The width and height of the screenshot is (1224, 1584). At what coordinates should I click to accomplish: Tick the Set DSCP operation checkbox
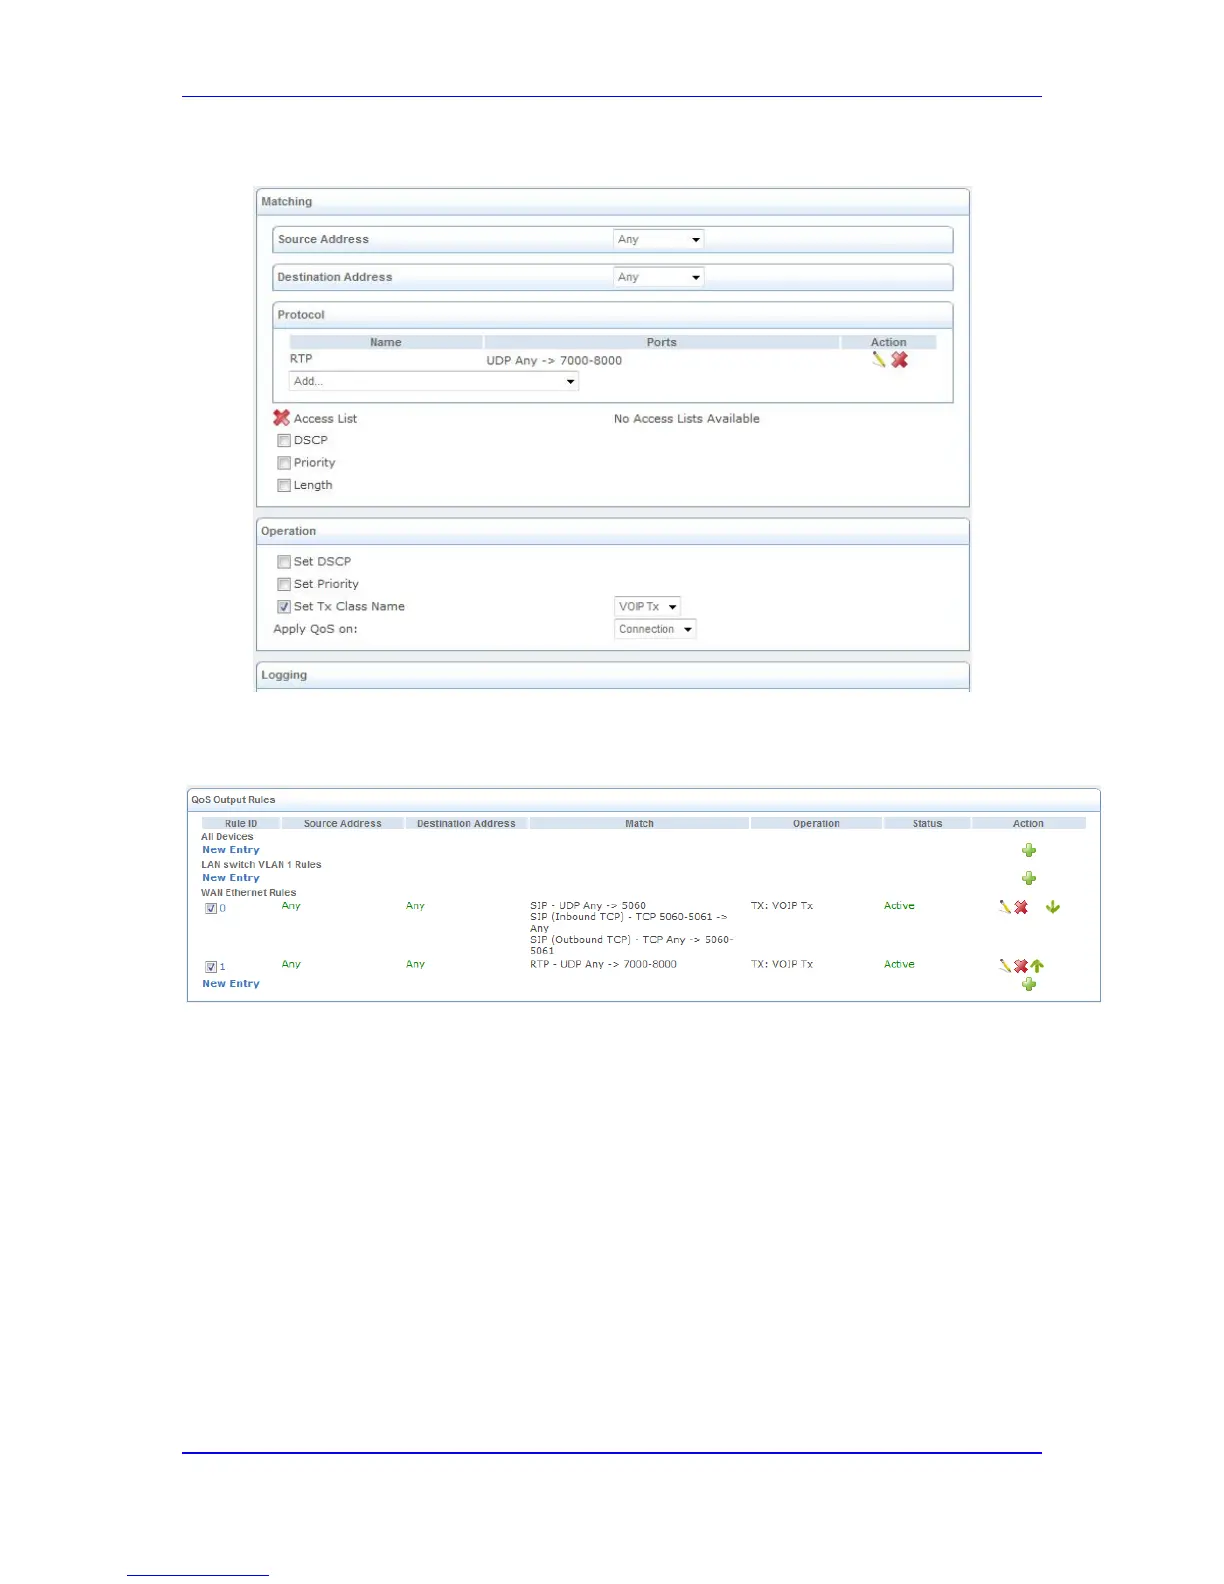tap(284, 562)
